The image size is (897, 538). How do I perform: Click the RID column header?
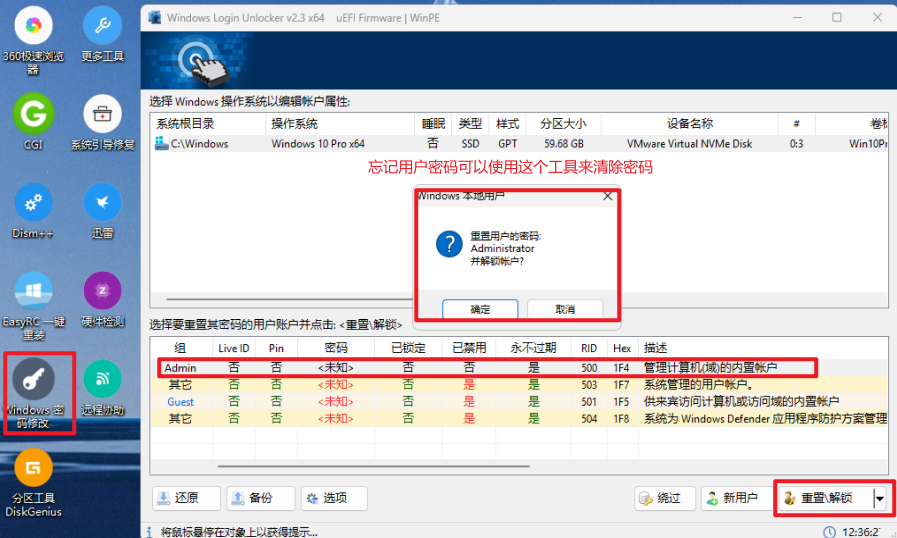(589, 348)
